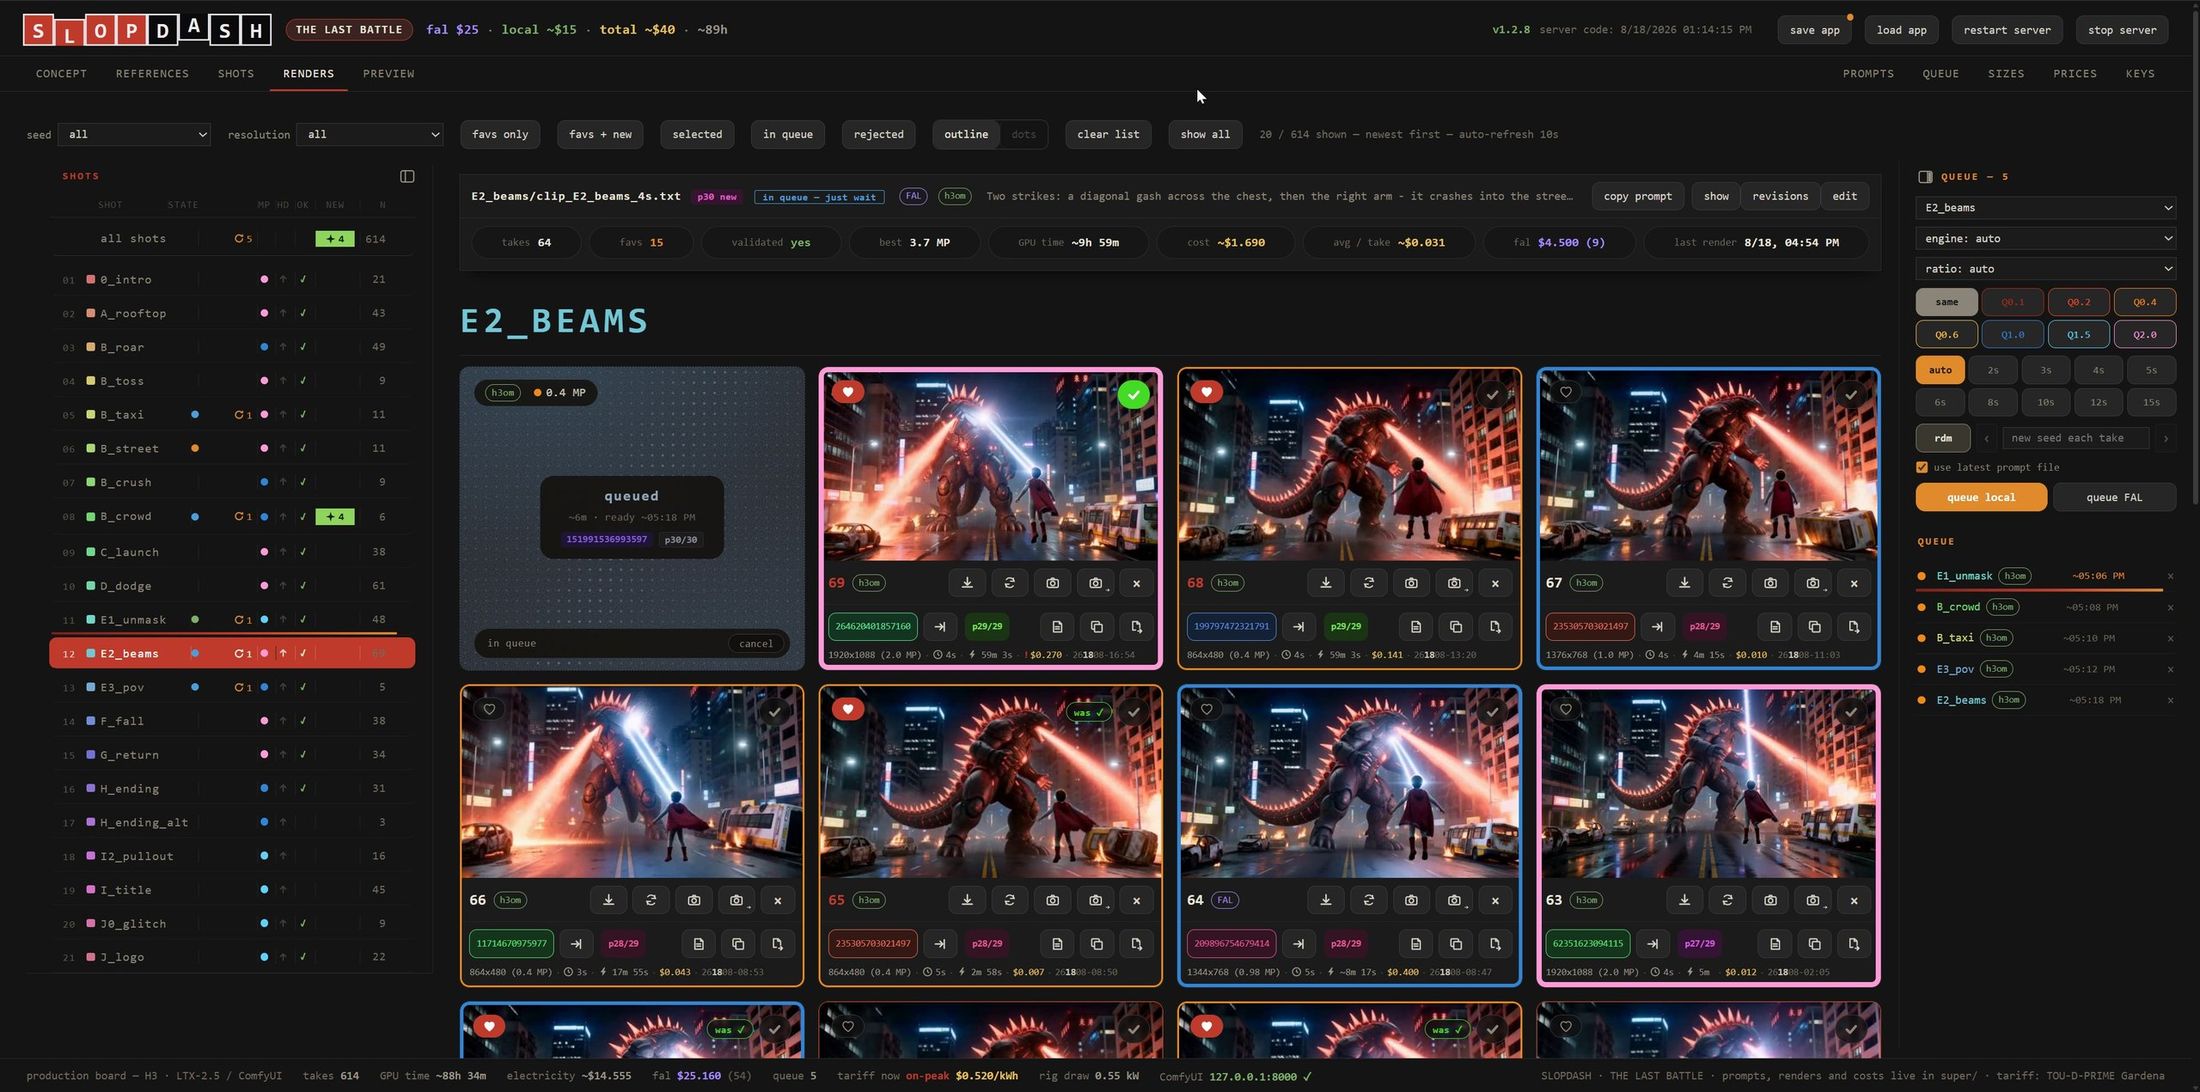The height and width of the screenshot is (1092, 2200).
Task: Open the seed filter dropdown
Action: coord(134,134)
